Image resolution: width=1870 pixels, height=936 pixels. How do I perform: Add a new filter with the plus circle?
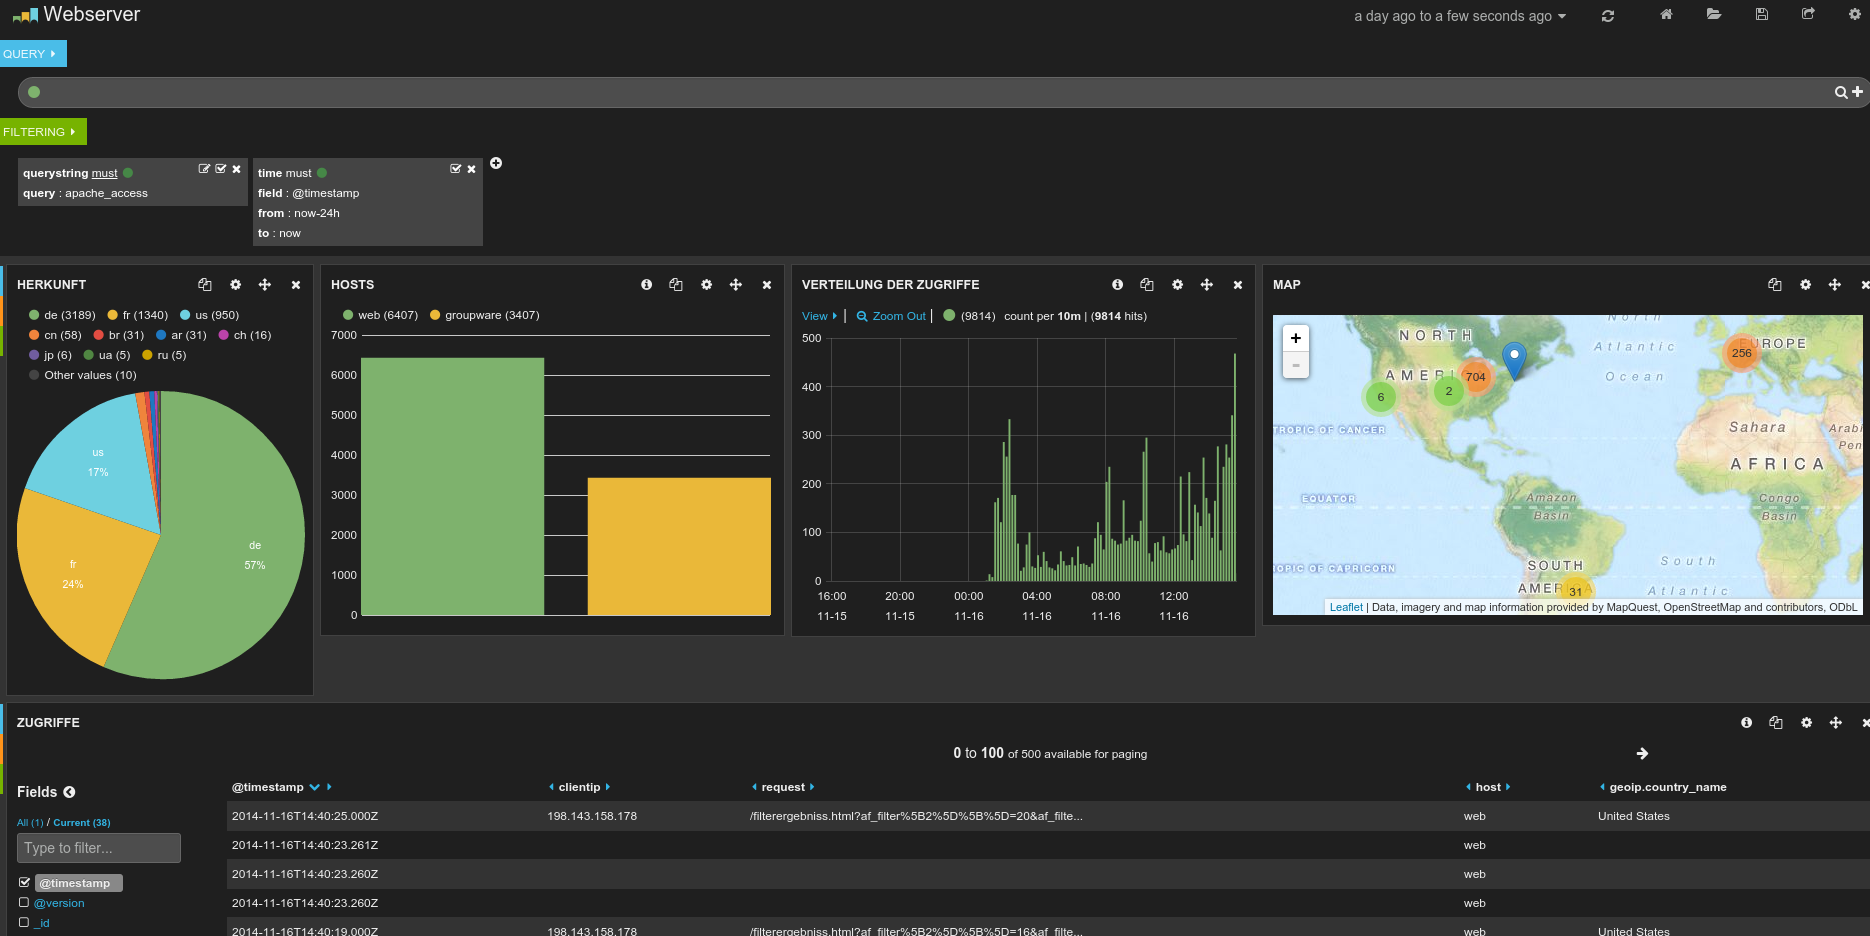(496, 163)
